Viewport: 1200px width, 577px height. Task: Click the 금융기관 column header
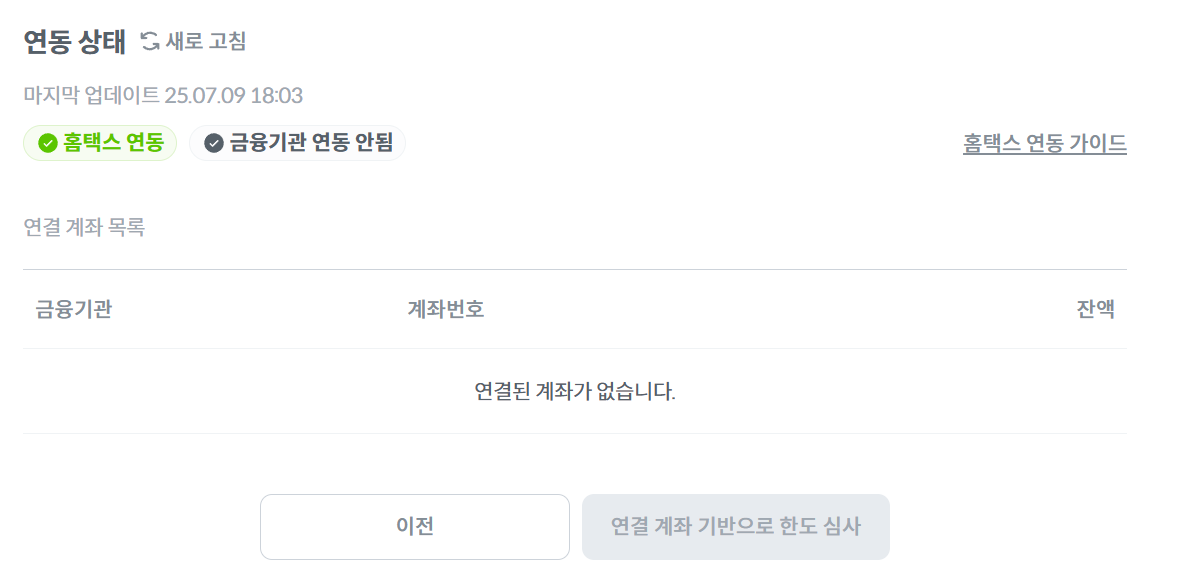[73, 309]
